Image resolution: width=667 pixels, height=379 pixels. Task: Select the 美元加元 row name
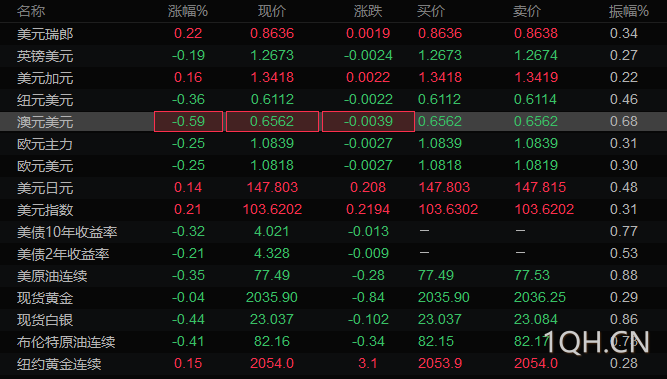[x=45, y=78]
